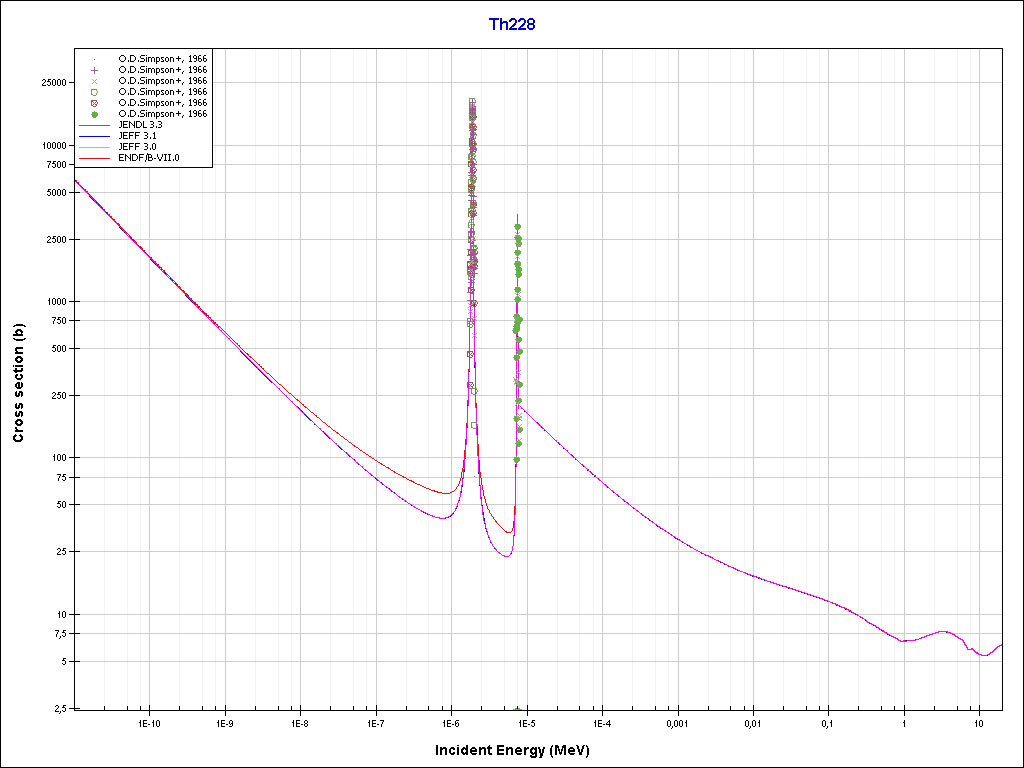Select the ENDF/B-VII.0 legend label
The height and width of the screenshot is (768, 1024).
(148, 158)
